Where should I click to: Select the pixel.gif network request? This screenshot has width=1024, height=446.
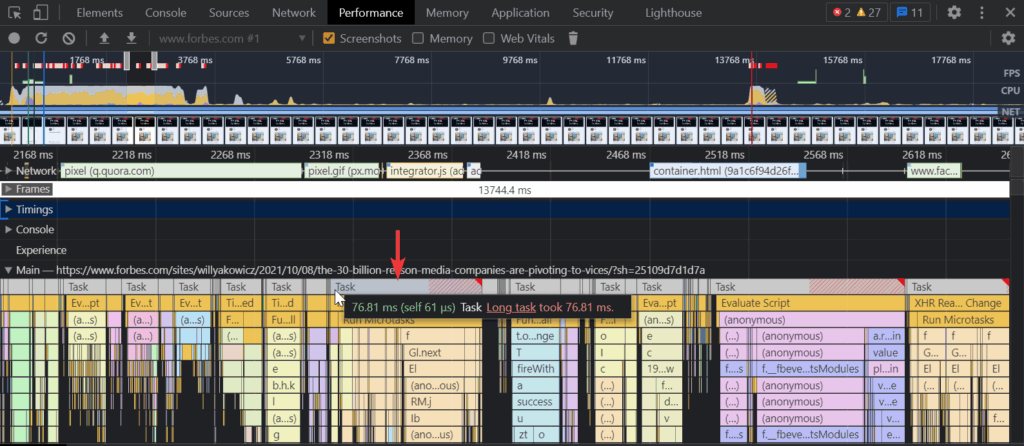[x=343, y=171]
